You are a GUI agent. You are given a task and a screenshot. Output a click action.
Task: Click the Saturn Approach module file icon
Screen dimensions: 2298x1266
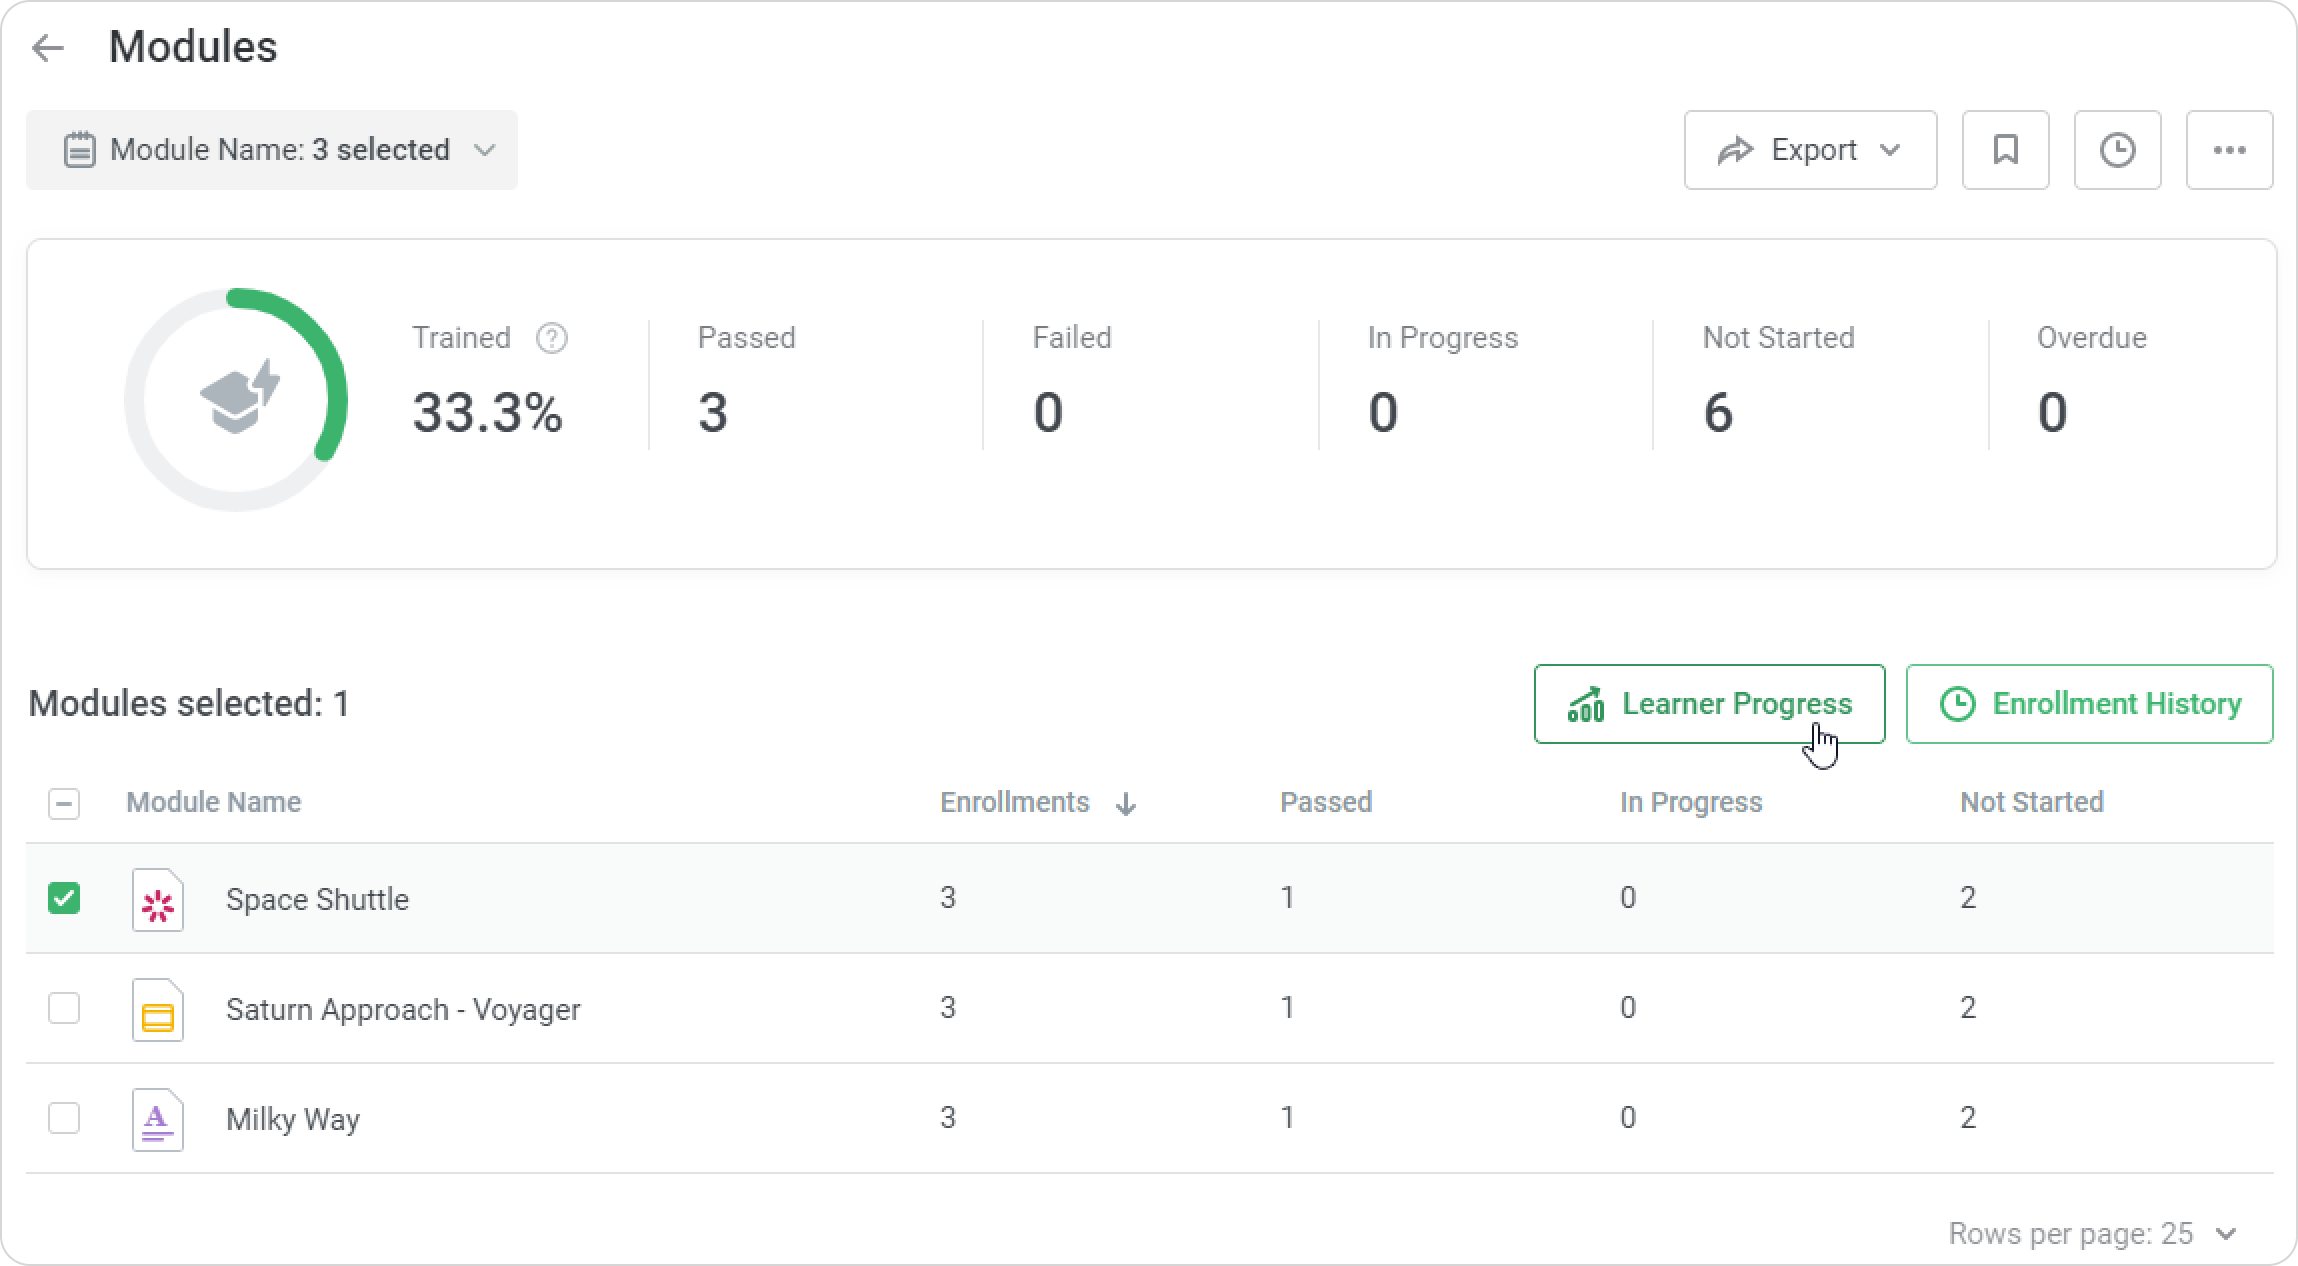coord(158,1010)
